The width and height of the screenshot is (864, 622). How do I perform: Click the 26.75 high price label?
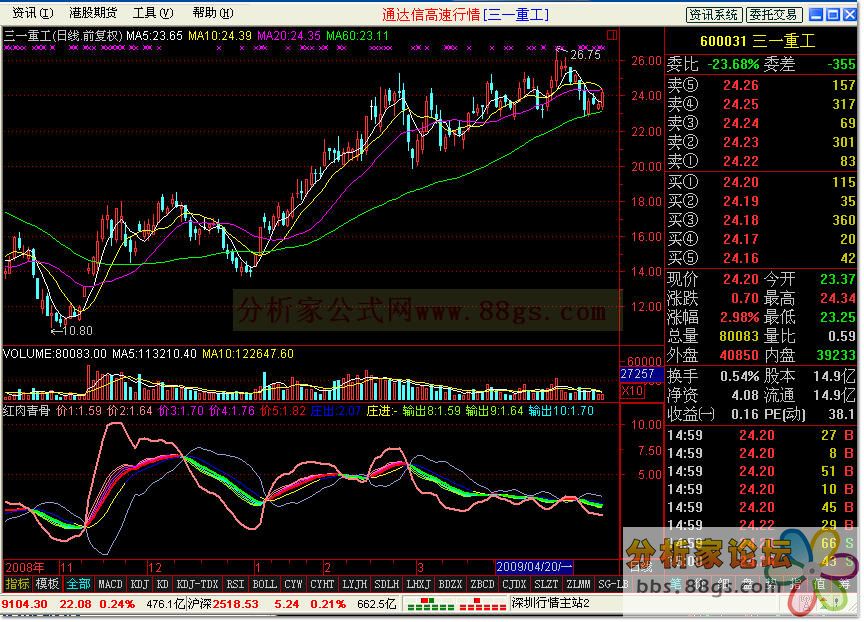pyautogui.click(x=585, y=55)
